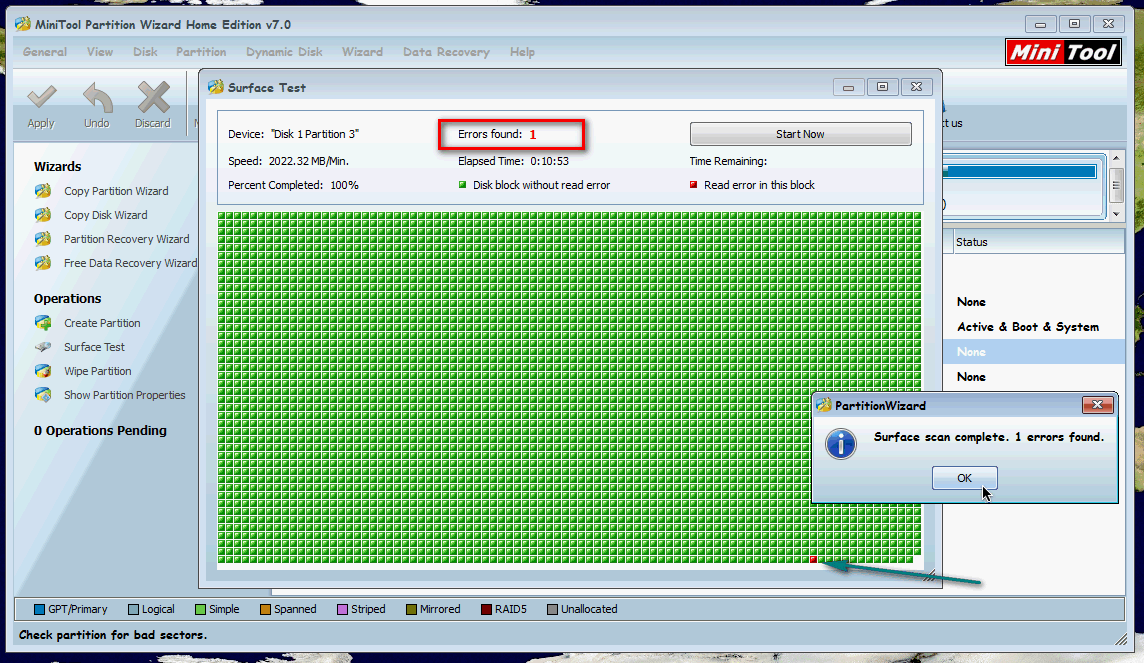Minimize the Surface Test window
Viewport: 1144px width, 663px height.
click(849, 87)
